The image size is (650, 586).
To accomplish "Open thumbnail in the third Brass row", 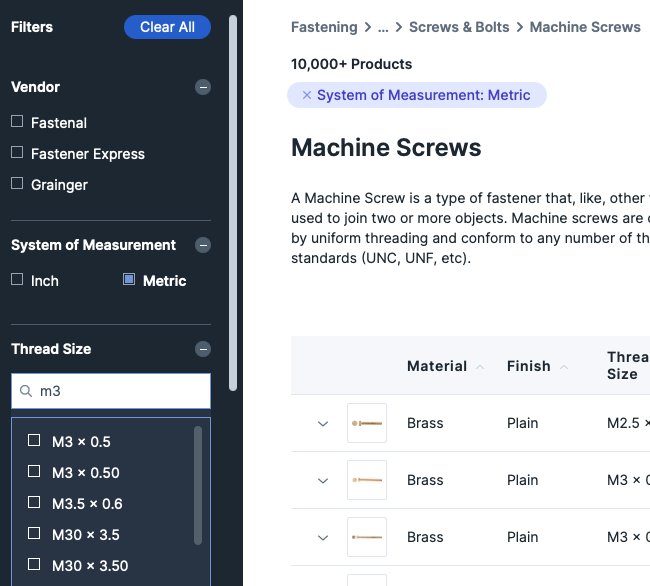I will [367, 537].
